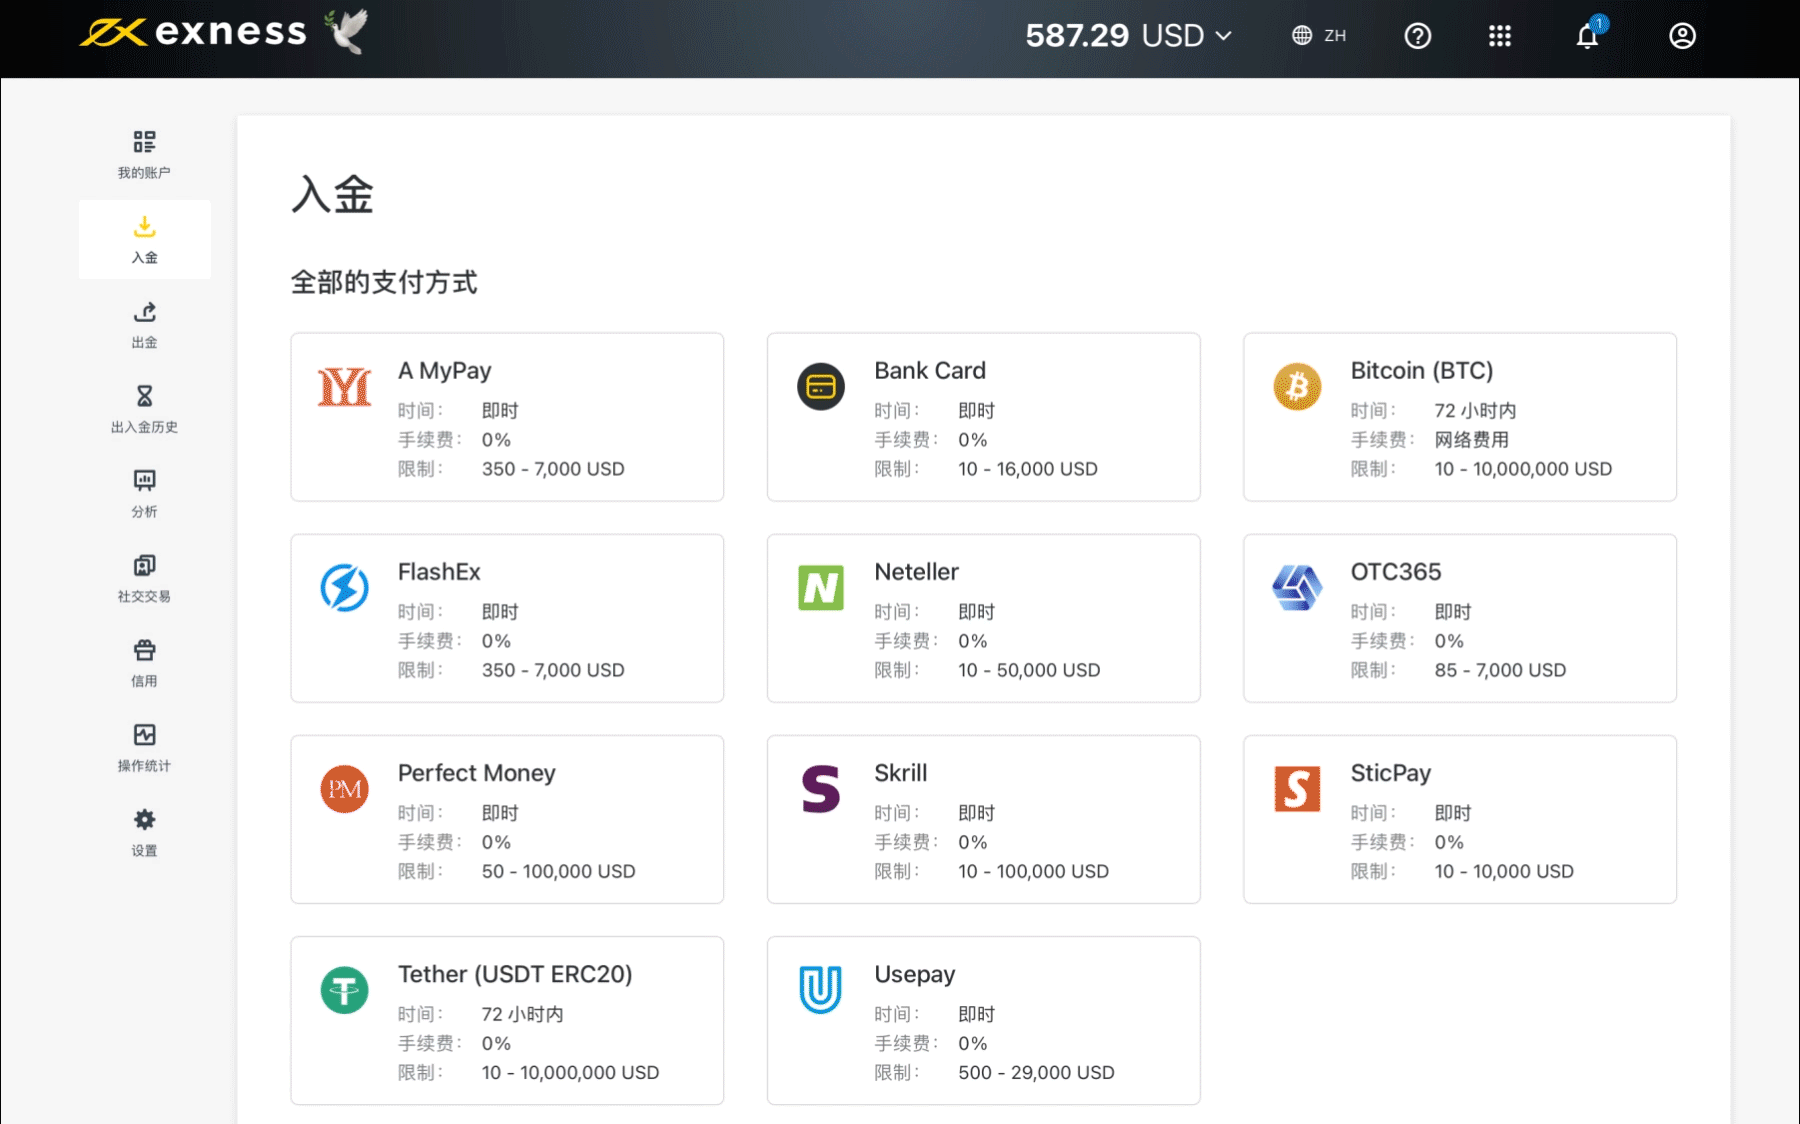The width and height of the screenshot is (1800, 1124).
Task: Open 出入金历史 transaction history
Action: [x=144, y=409]
